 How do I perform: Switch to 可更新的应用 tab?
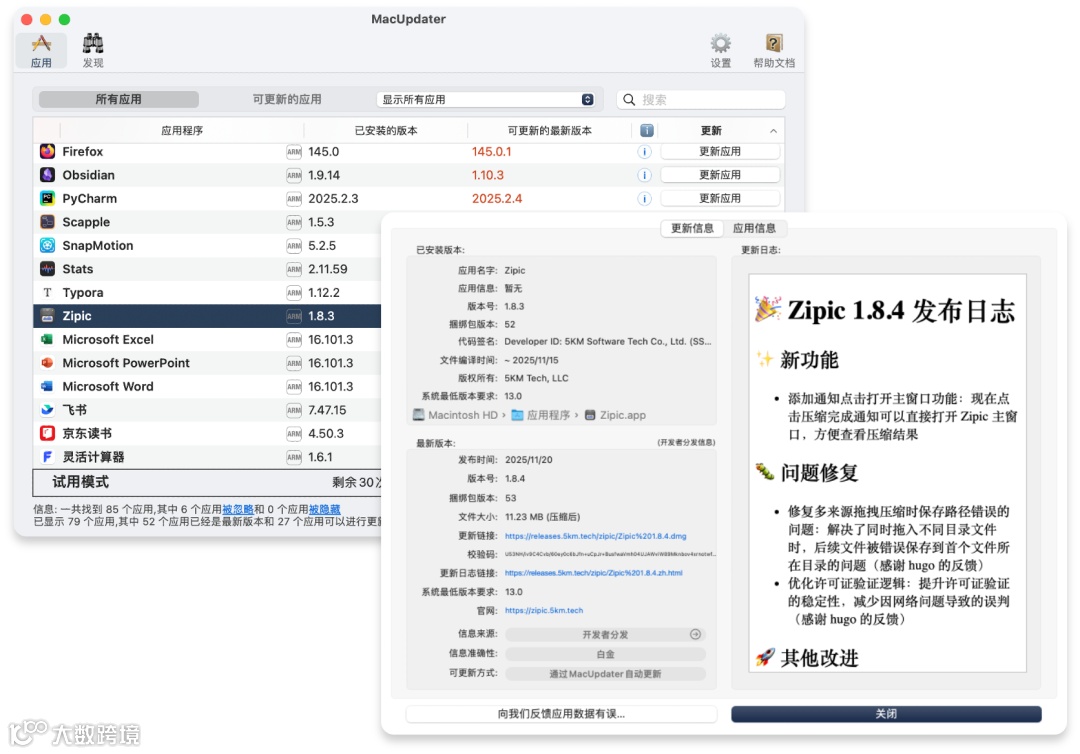pos(287,99)
